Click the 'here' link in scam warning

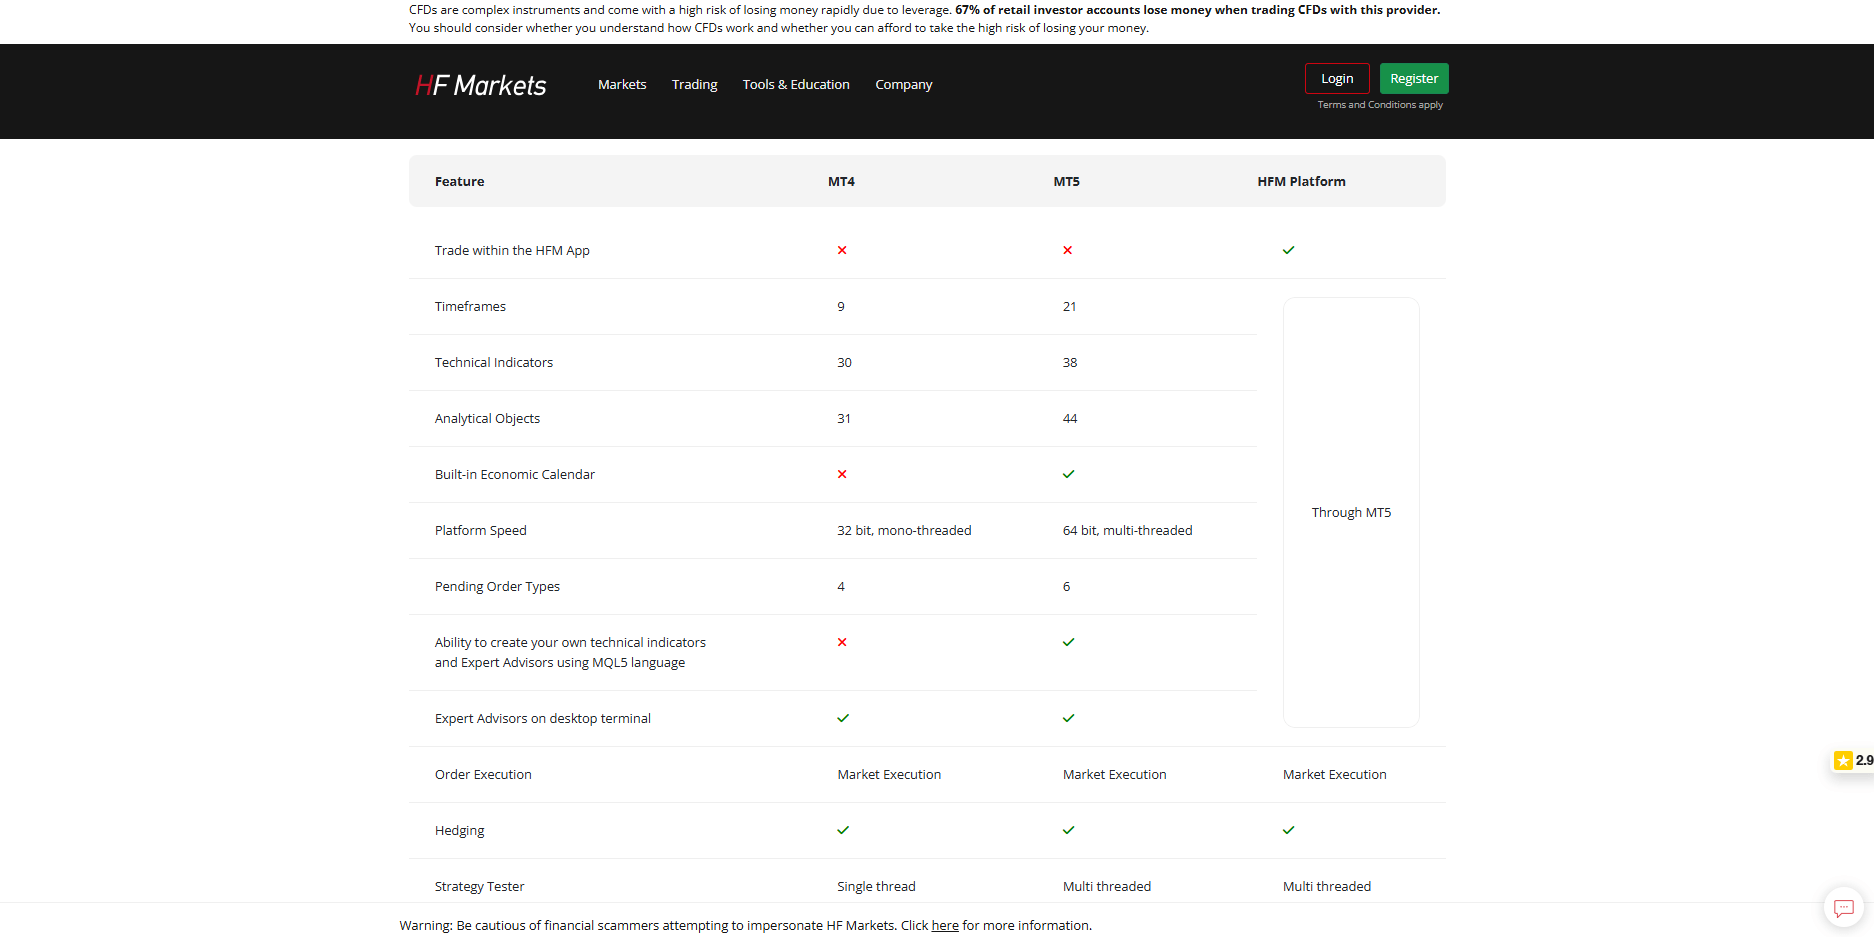pyautogui.click(x=945, y=926)
